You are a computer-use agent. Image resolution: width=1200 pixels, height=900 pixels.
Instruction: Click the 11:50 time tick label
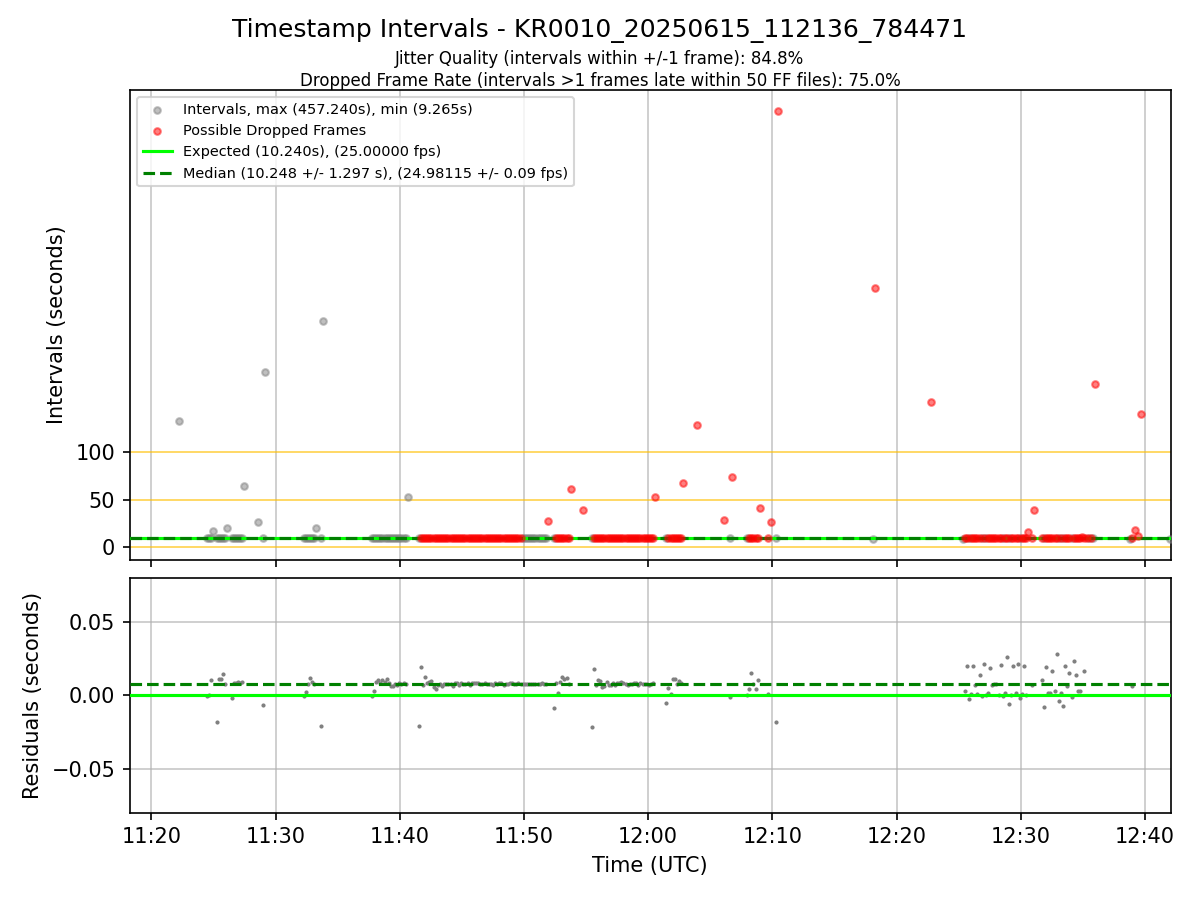coord(524,835)
